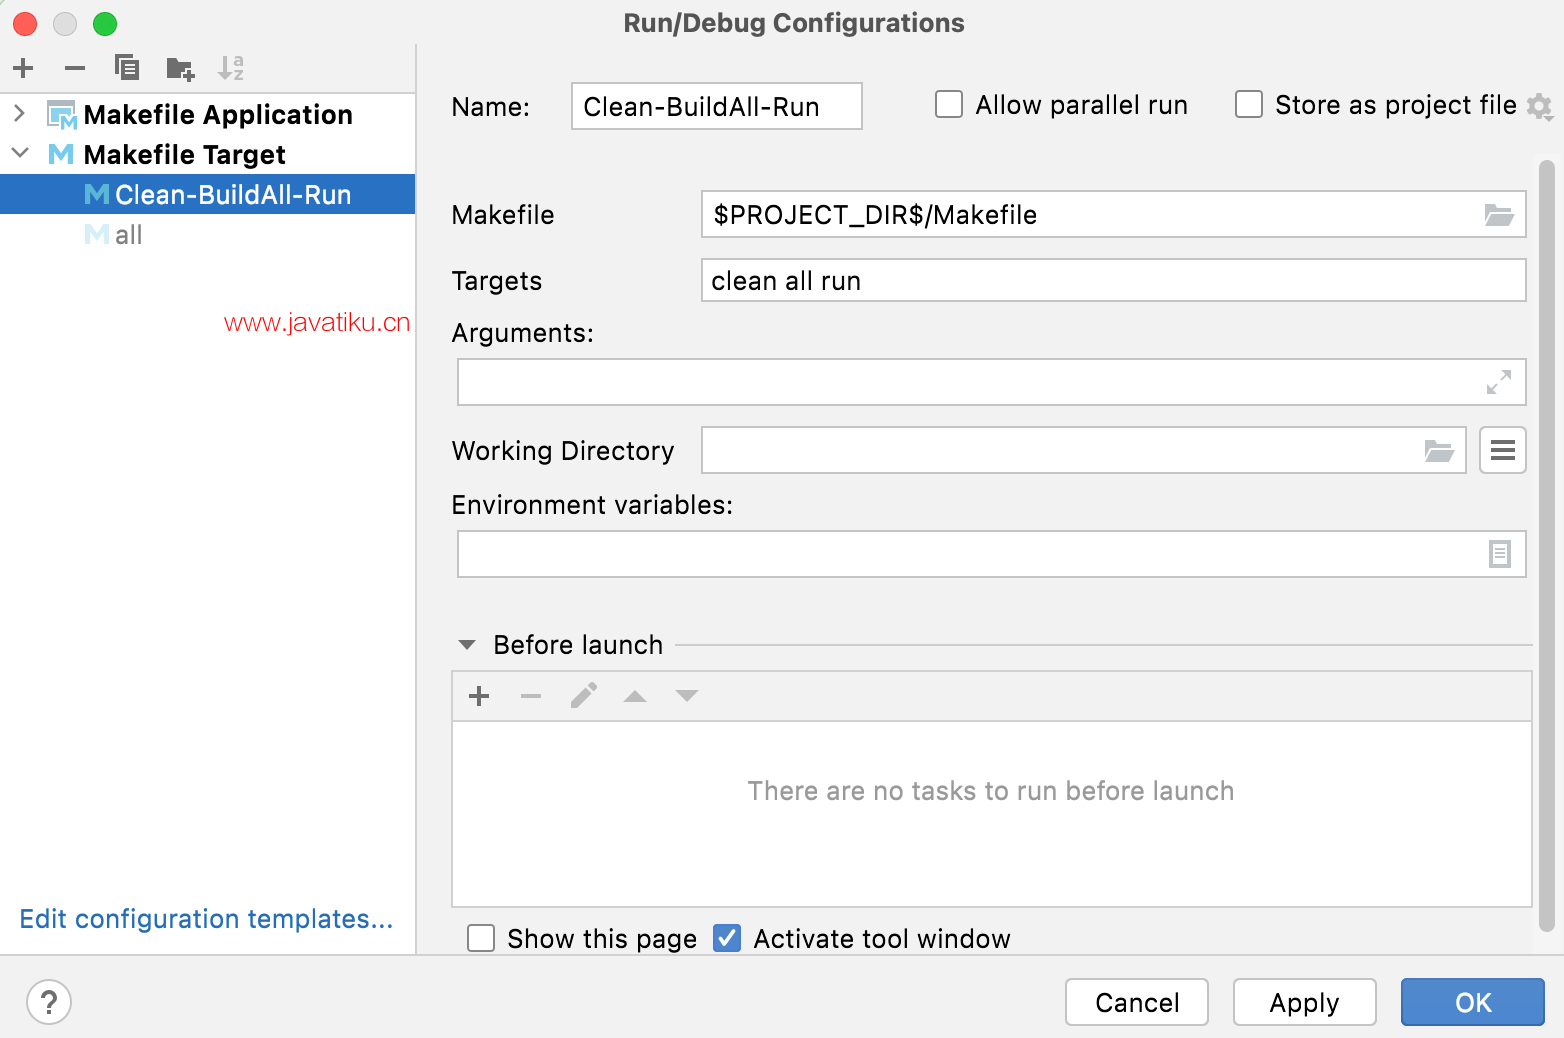
Task: Enable Allow parallel run
Action: (x=949, y=105)
